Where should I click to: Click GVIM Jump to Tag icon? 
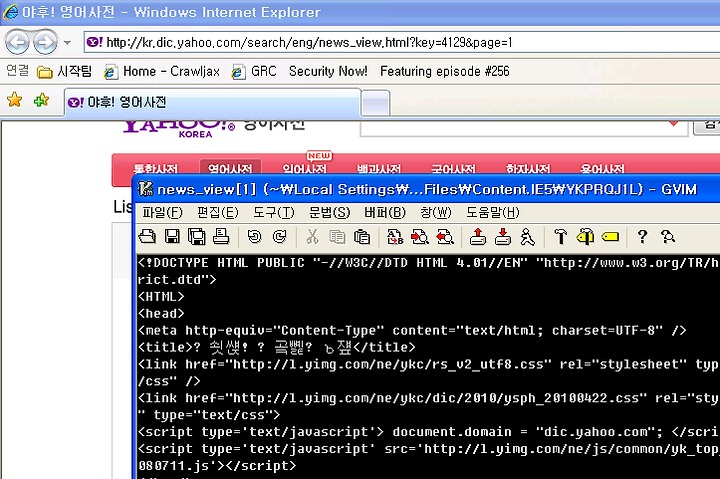[x=610, y=237]
